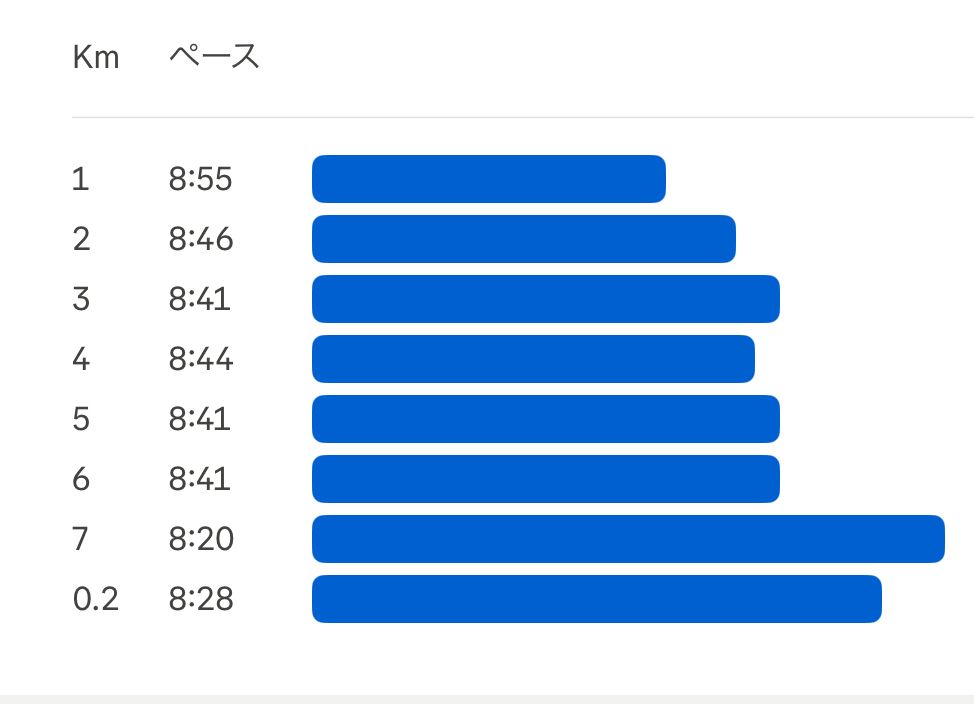Click the split number 5 label
This screenshot has width=974, height=724.
tap(81, 419)
